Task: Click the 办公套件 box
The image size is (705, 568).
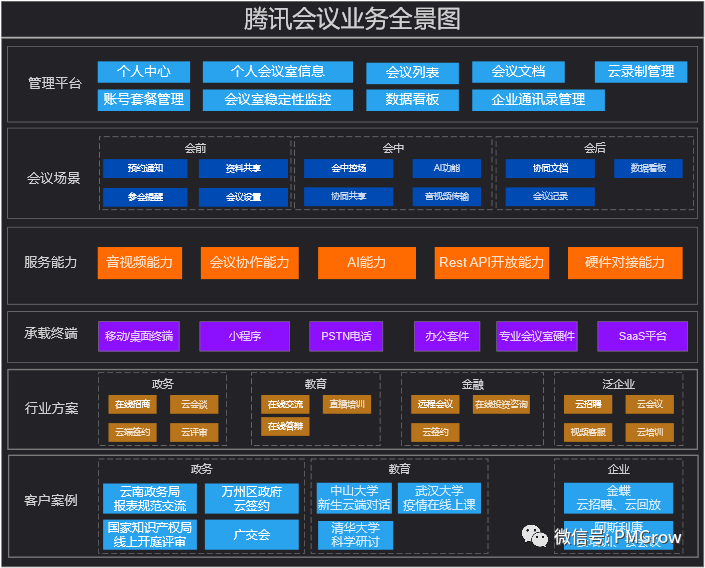Action: (447, 336)
